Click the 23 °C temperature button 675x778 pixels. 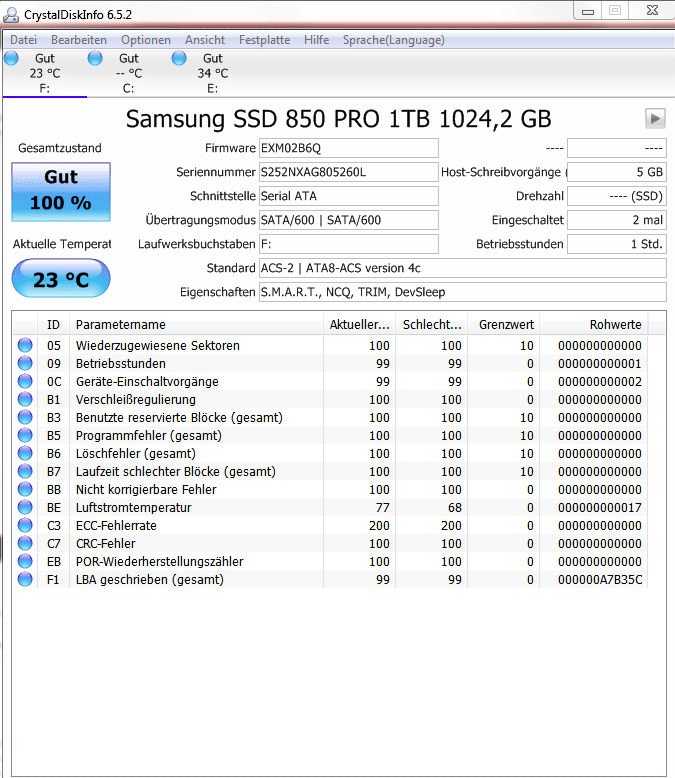61,278
